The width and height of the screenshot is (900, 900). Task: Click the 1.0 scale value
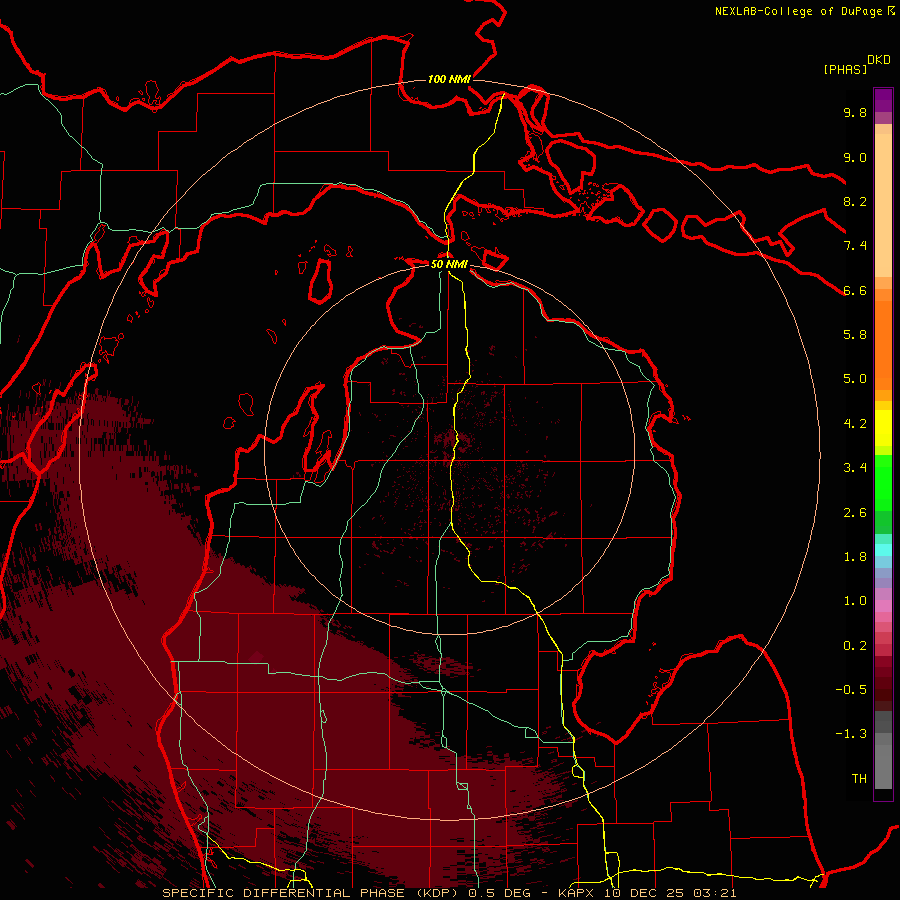[x=855, y=601]
